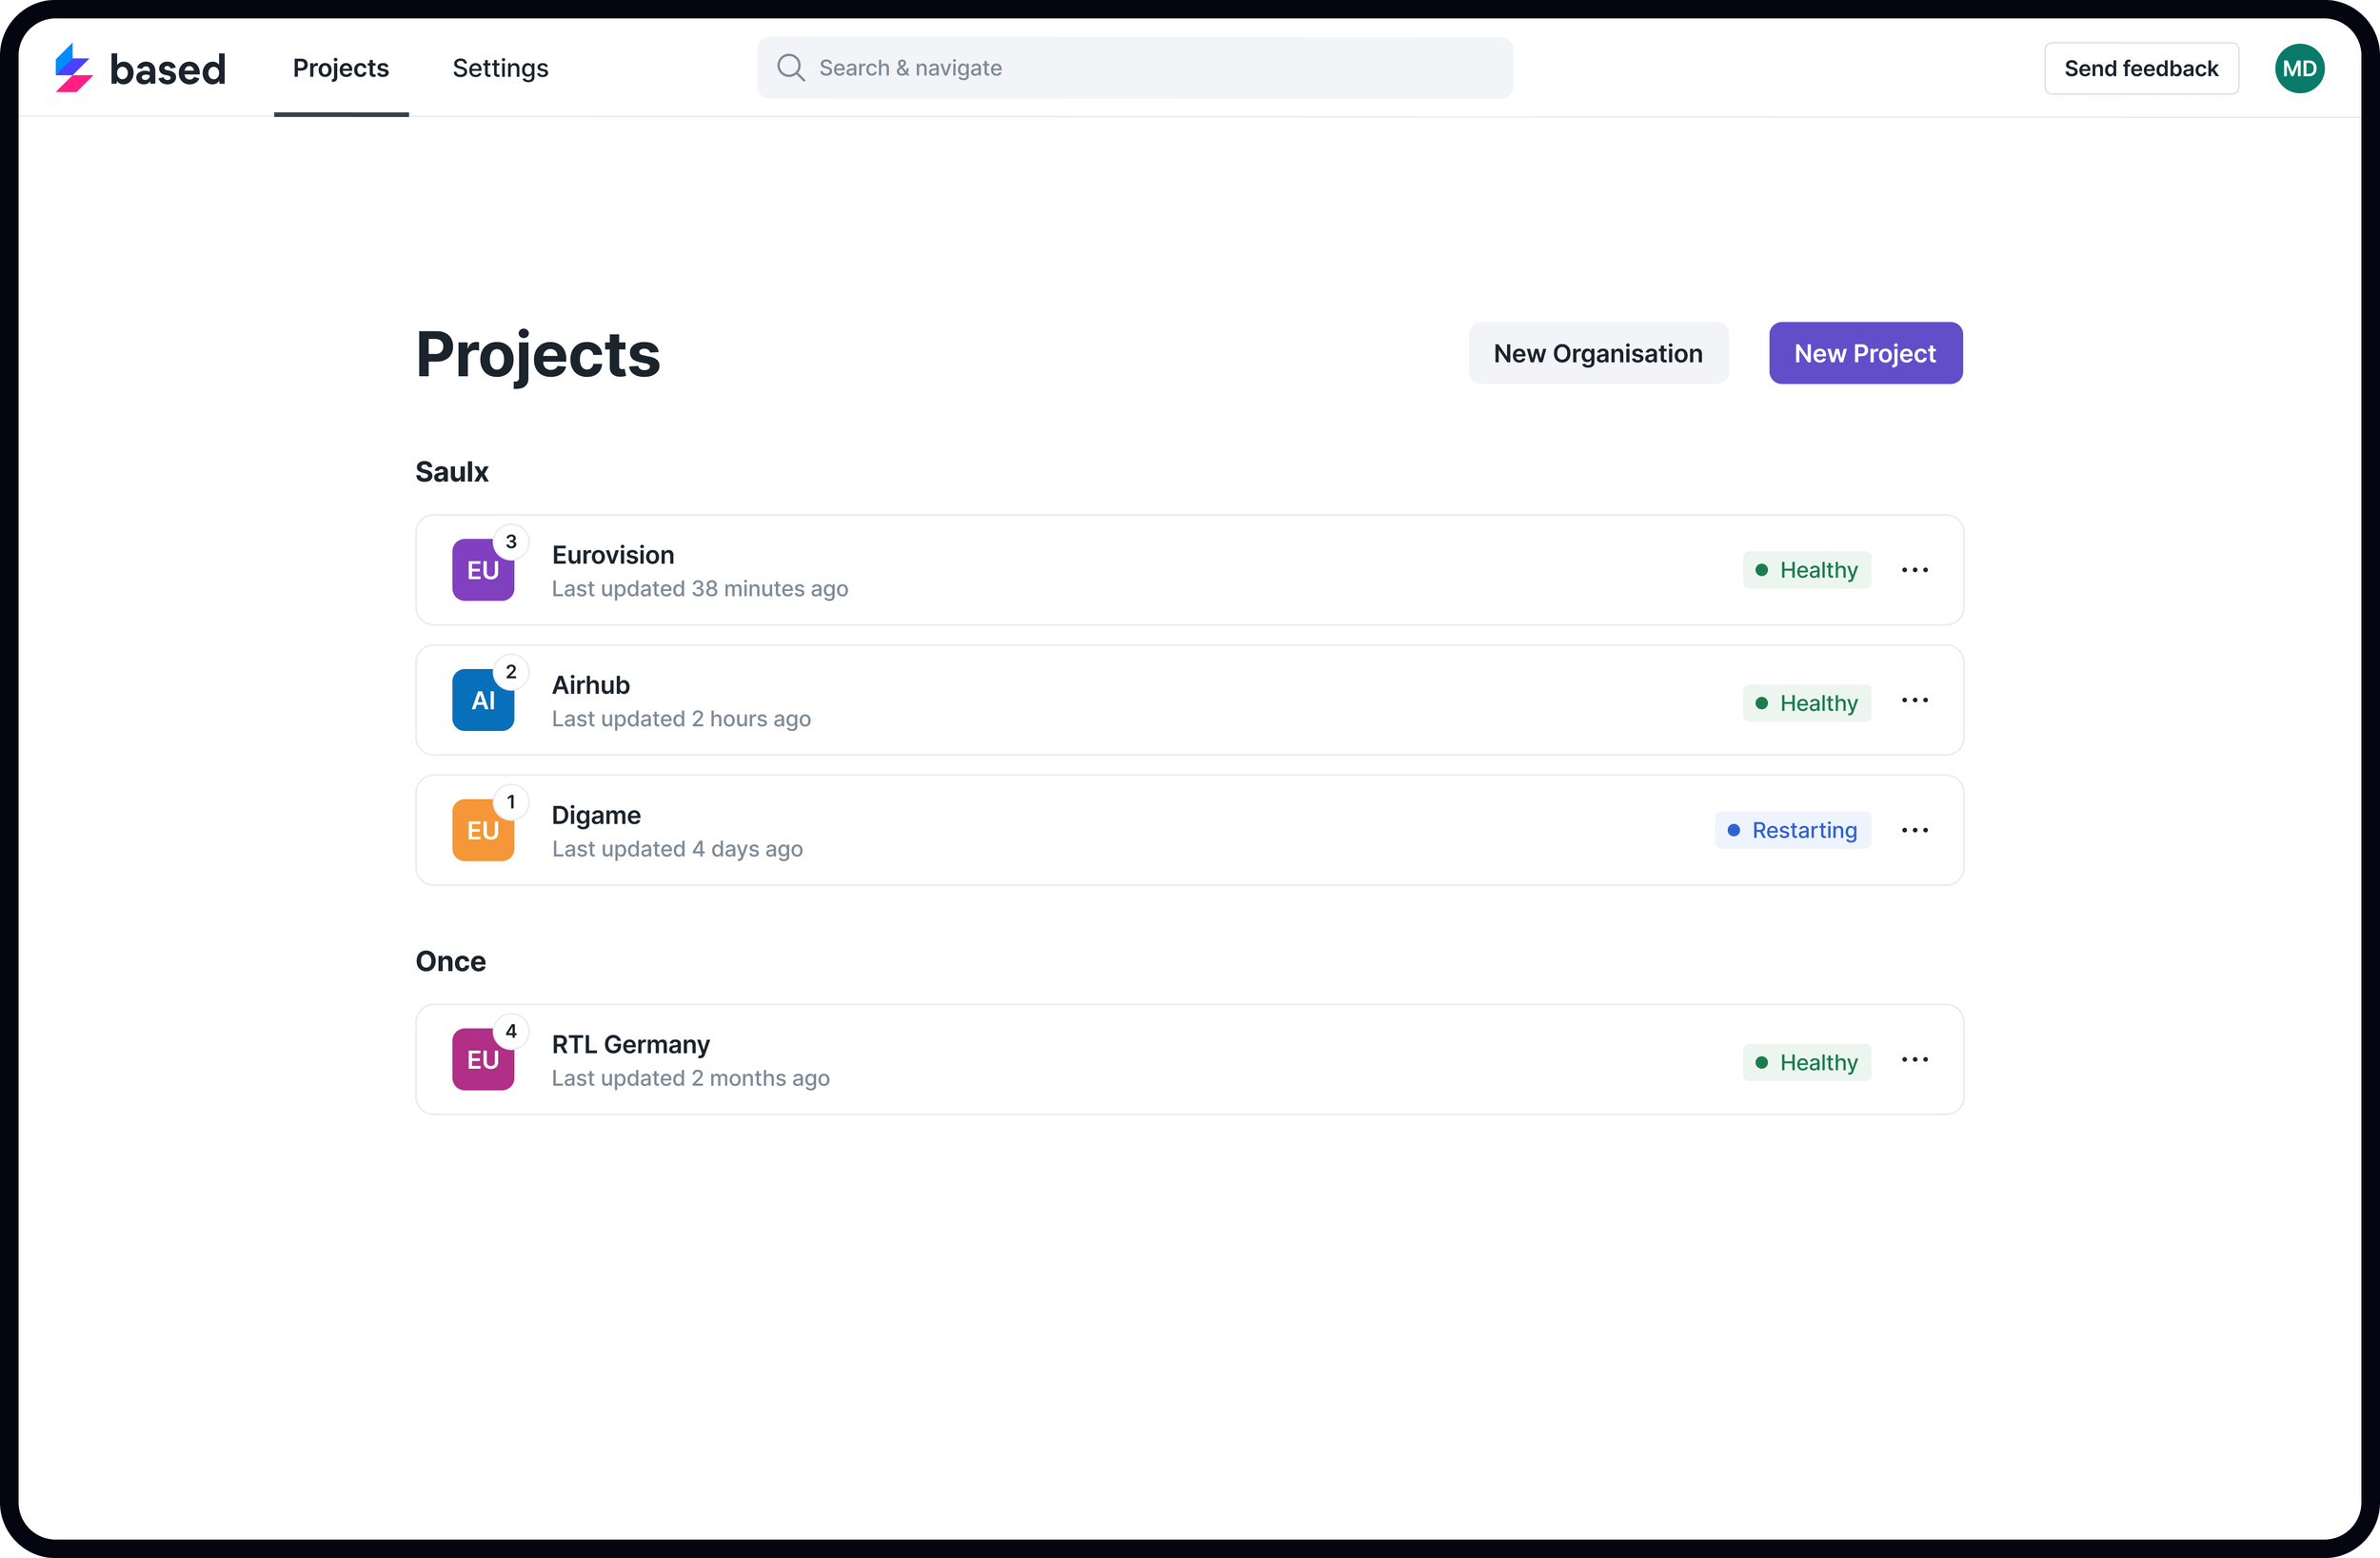Screen dimensions: 2380x1558
Task: Click the New Organisation button
Action: click(x=1597, y=353)
